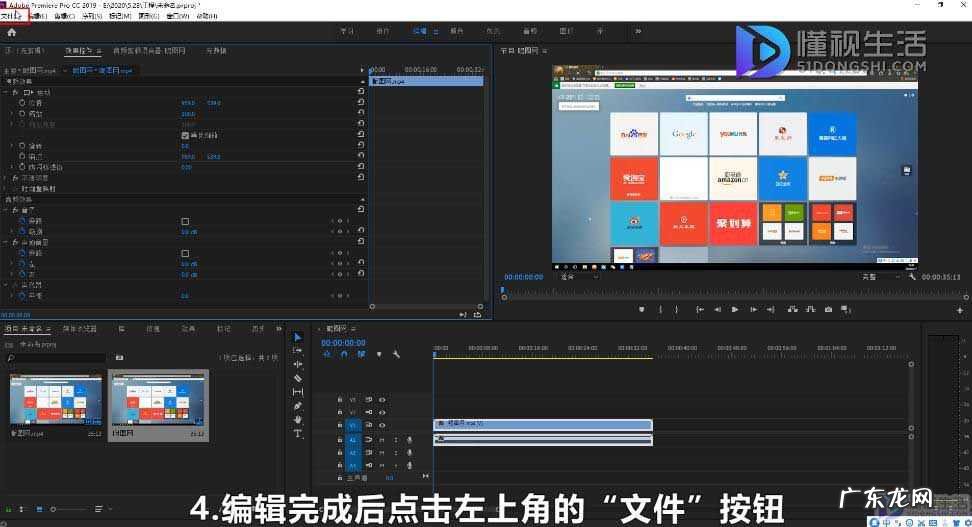Toggle Position stopwatch animation
Viewport: 972px width, 527px height.
tap(22, 103)
